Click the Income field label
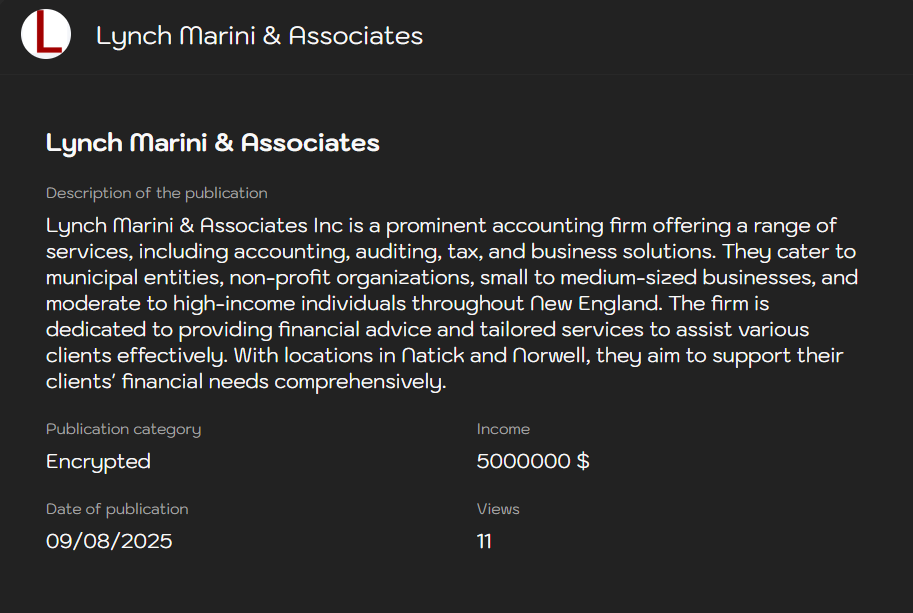This screenshot has height=613, width=913. pos(503,429)
